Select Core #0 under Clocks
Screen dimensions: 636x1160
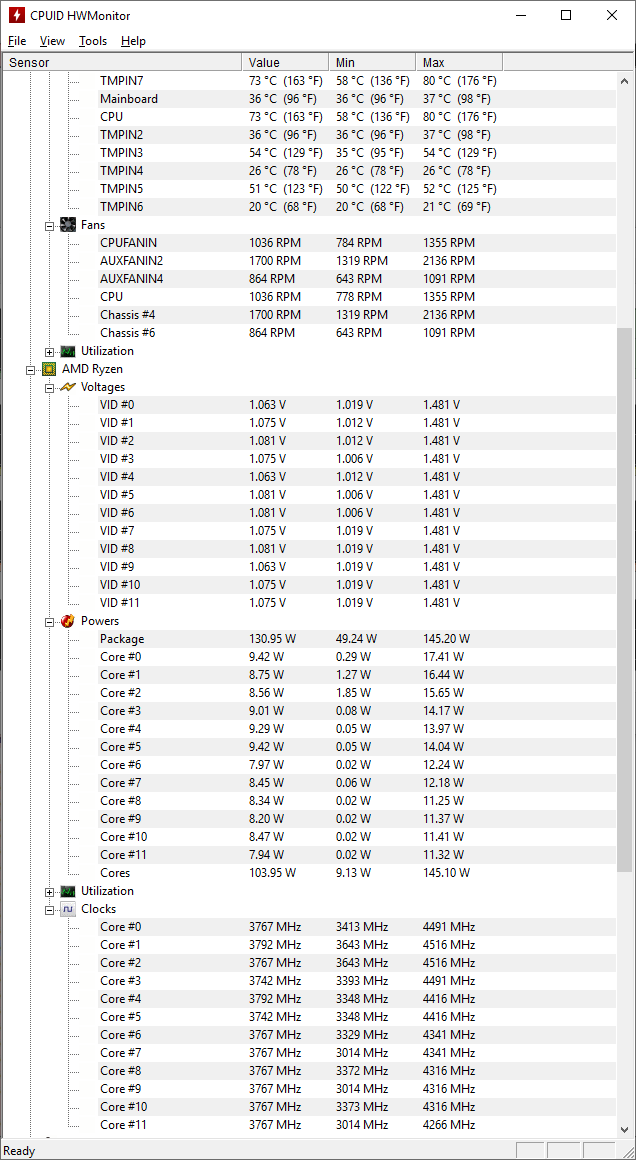coord(356,926)
